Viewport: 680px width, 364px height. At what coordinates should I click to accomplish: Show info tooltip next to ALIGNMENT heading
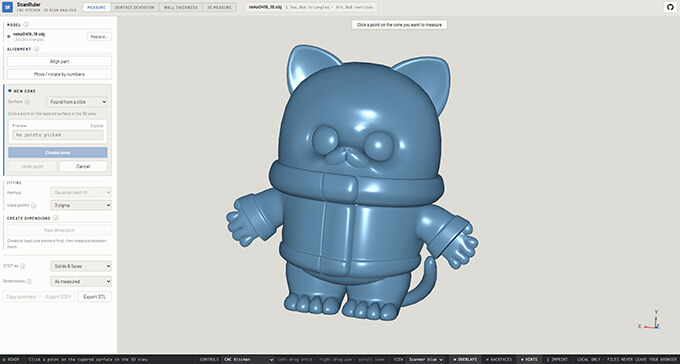(36, 49)
